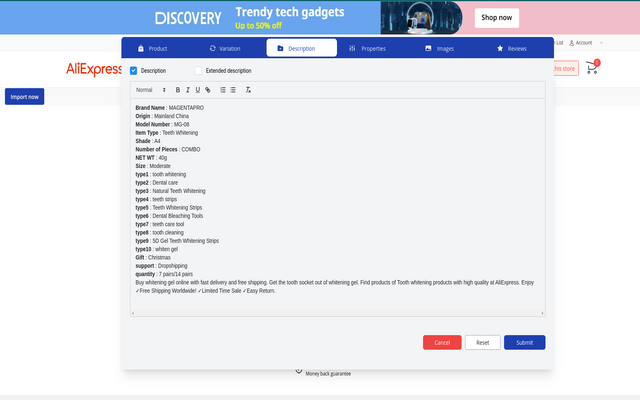This screenshot has height=400, width=640.
Task: Apply bullet list formatting
Action: pos(233,90)
